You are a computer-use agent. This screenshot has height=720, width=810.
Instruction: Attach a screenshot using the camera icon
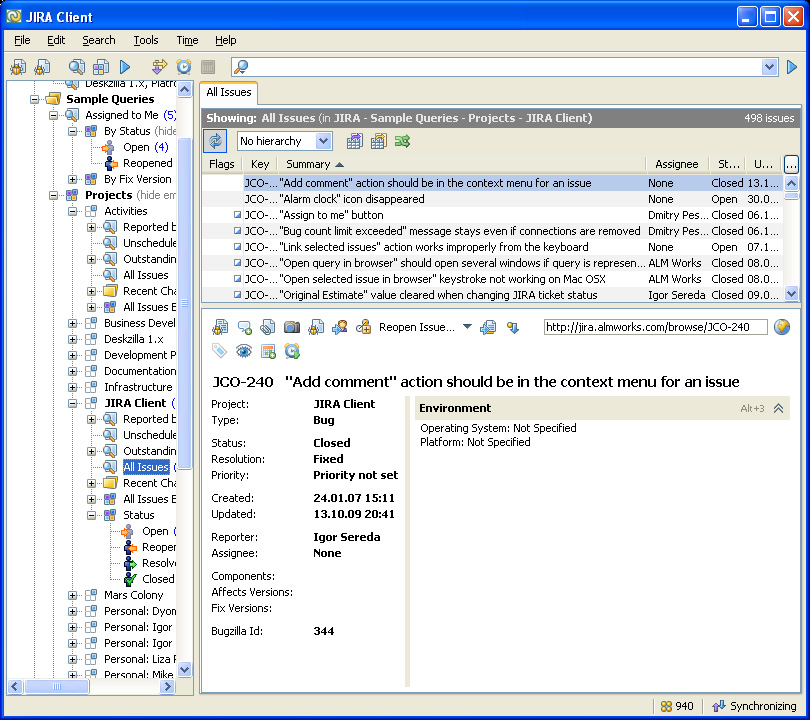pyautogui.click(x=292, y=327)
